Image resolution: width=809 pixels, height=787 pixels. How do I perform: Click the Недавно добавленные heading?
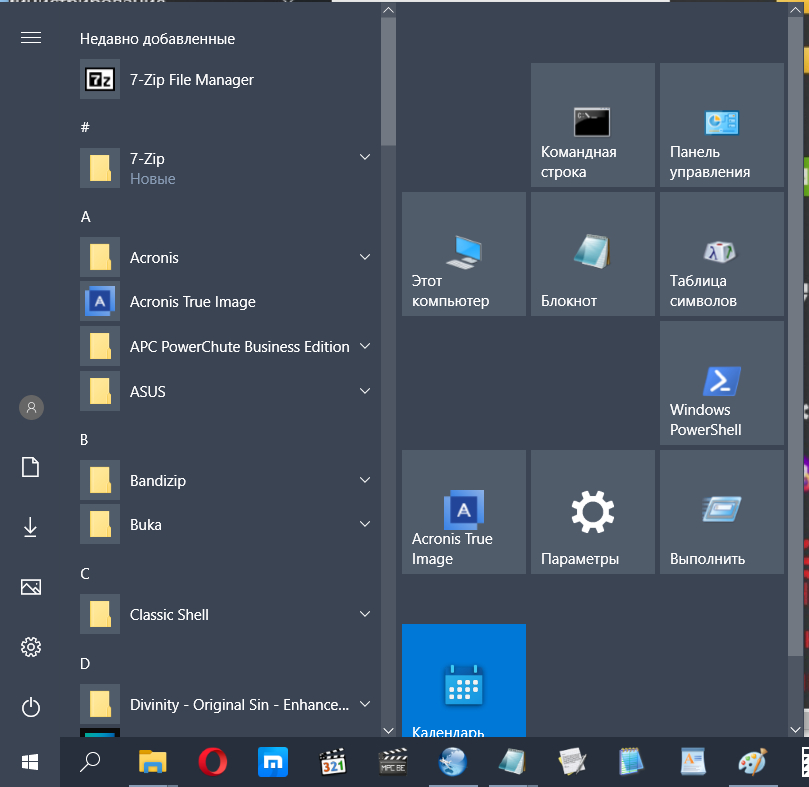[x=157, y=39]
